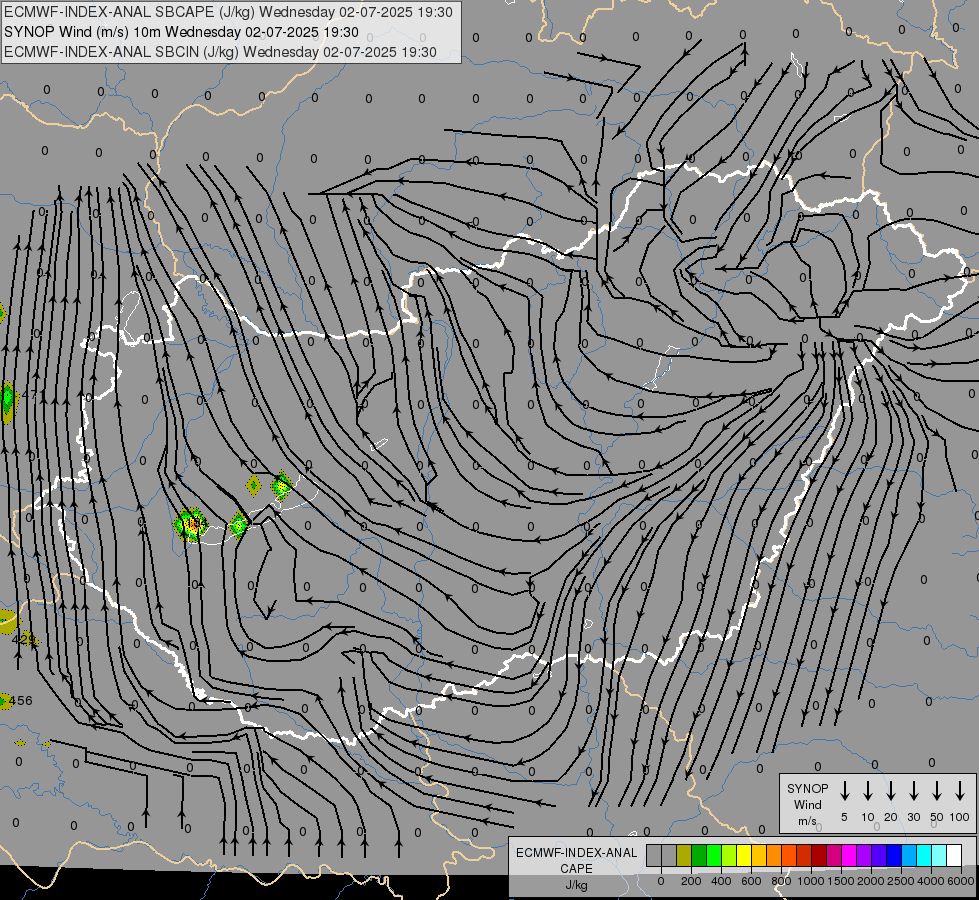The height and width of the screenshot is (900, 979).
Task: Click the SBCIN title line
Action: click(x=220, y=52)
